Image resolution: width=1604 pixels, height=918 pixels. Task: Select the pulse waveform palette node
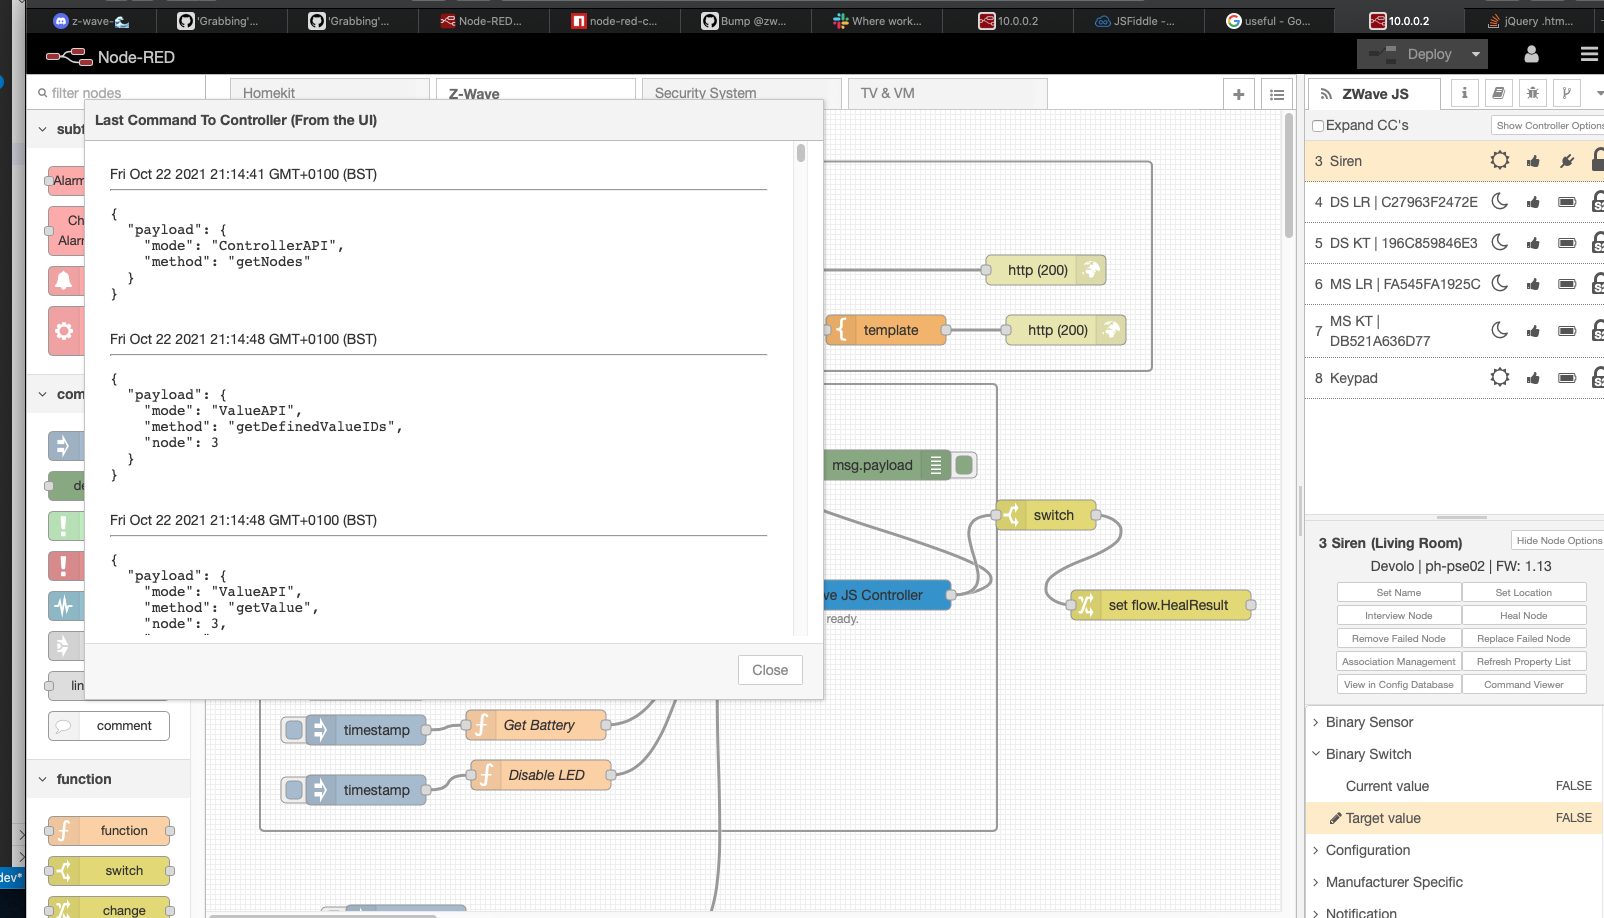click(x=66, y=606)
